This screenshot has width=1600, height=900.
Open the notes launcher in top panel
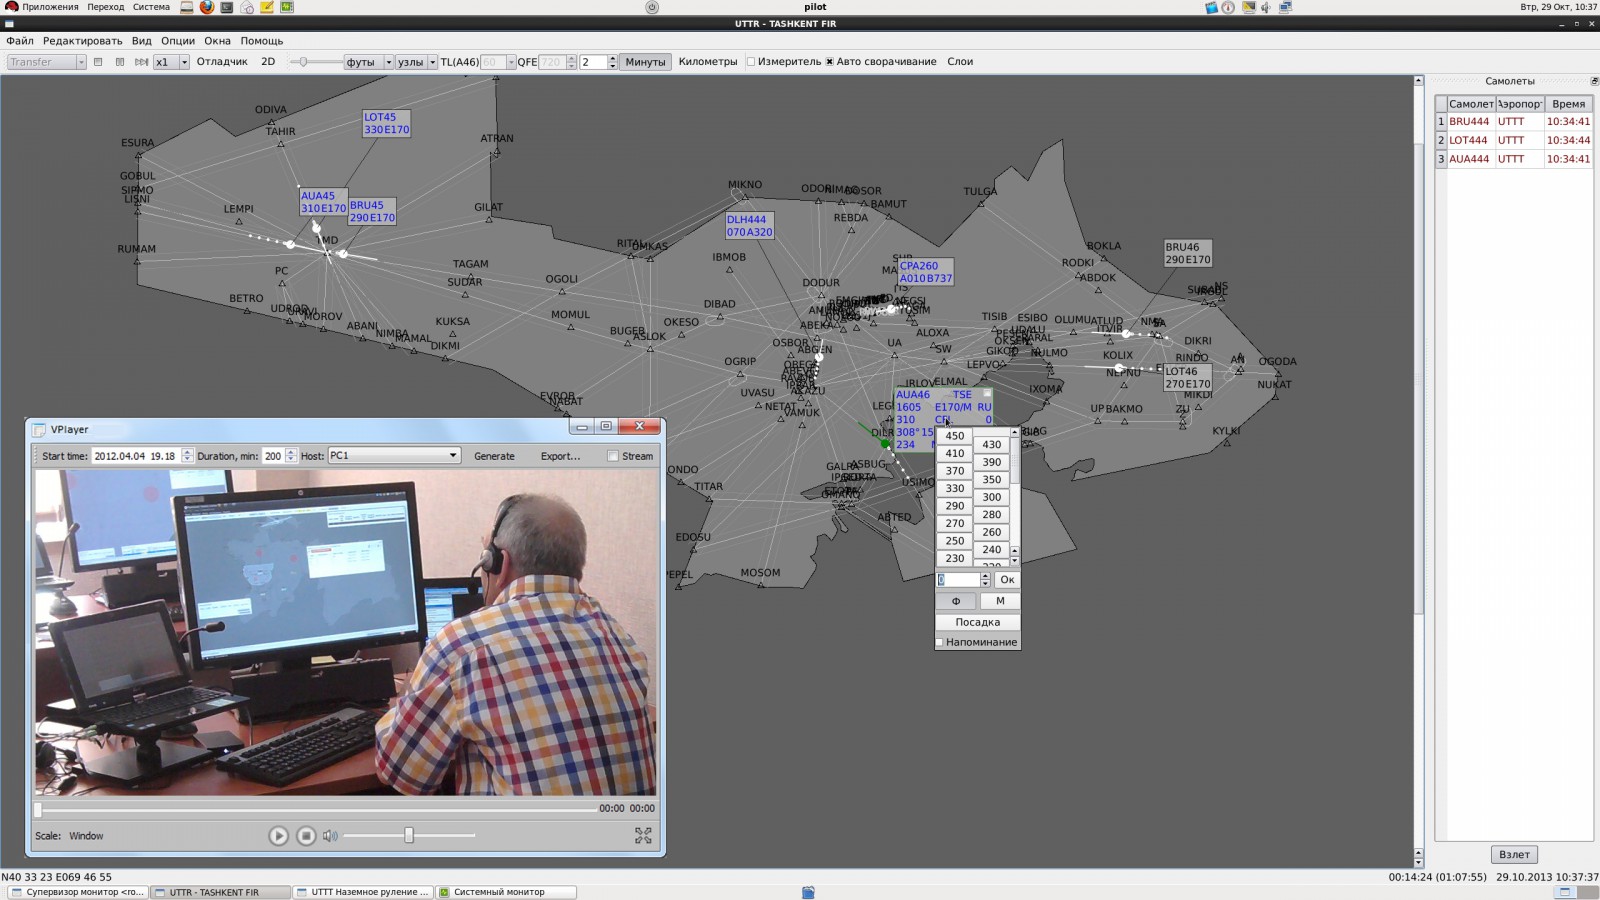pyautogui.click(x=267, y=7)
